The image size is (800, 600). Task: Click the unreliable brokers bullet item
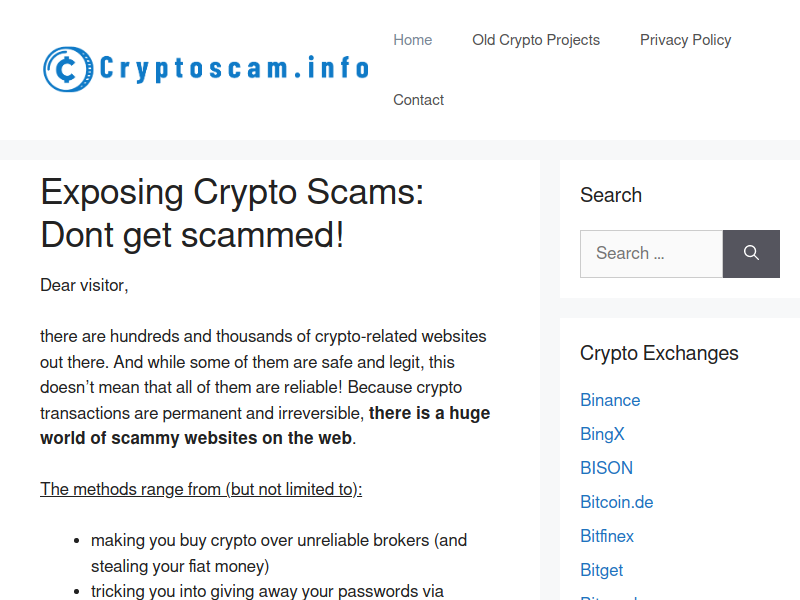click(279, 553)
